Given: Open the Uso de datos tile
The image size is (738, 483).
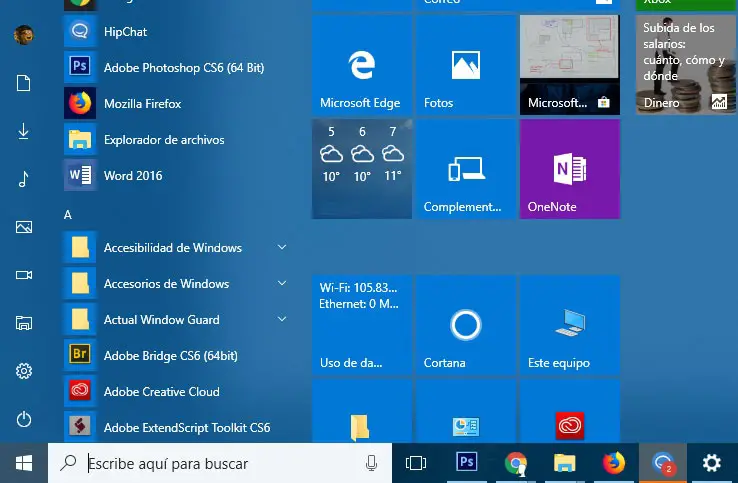Looking at the screenshot, I should 361,325.
